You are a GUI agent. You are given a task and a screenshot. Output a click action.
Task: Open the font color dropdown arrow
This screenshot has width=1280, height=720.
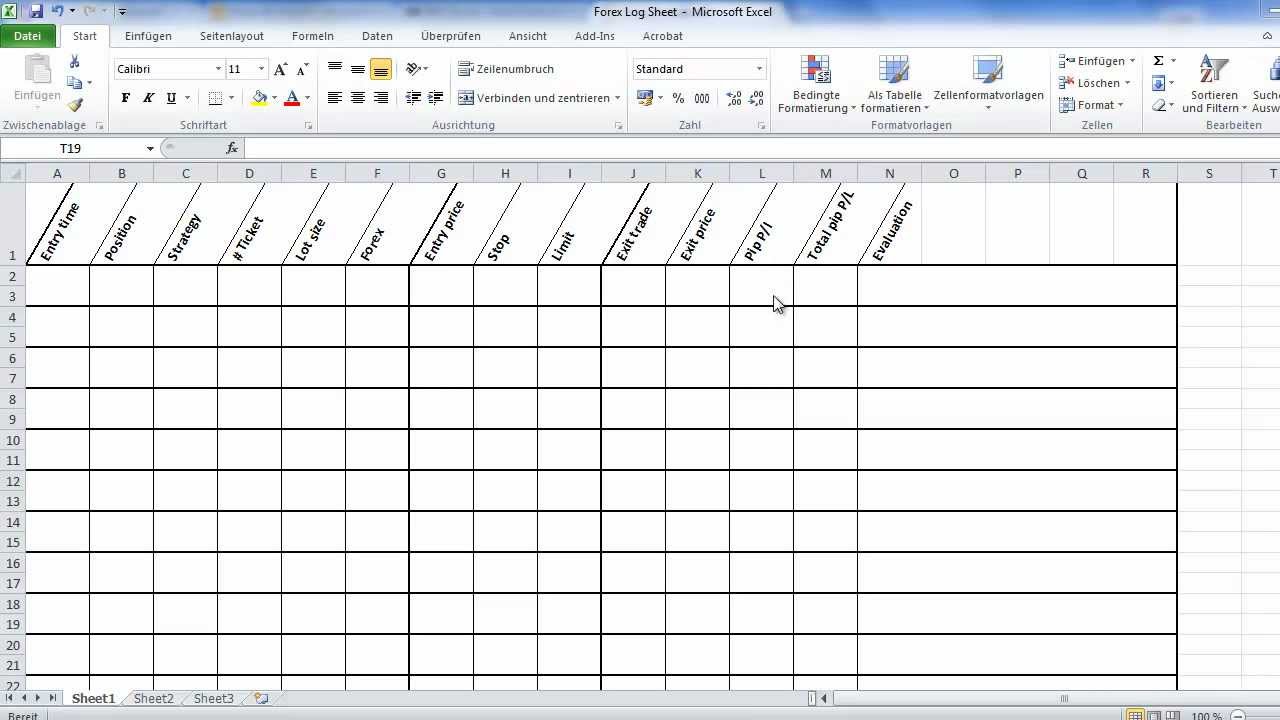tap(307, 98)
